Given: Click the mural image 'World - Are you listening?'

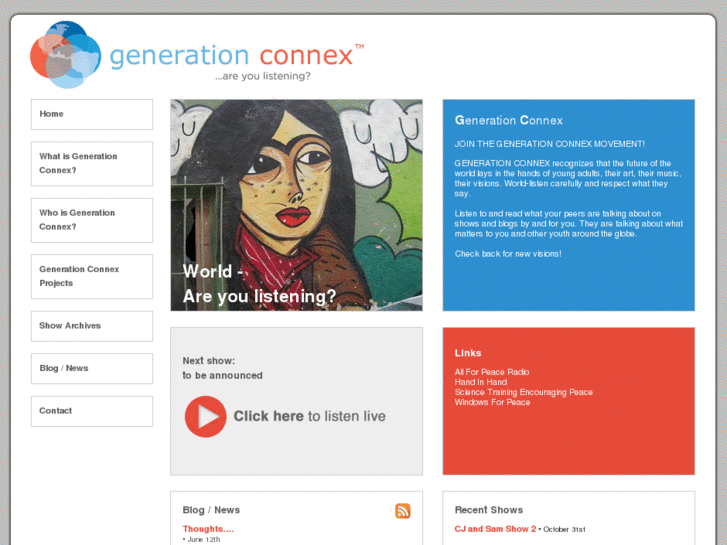Looking at the screenshot, I should pyautogui.click(x=296, y=205).
